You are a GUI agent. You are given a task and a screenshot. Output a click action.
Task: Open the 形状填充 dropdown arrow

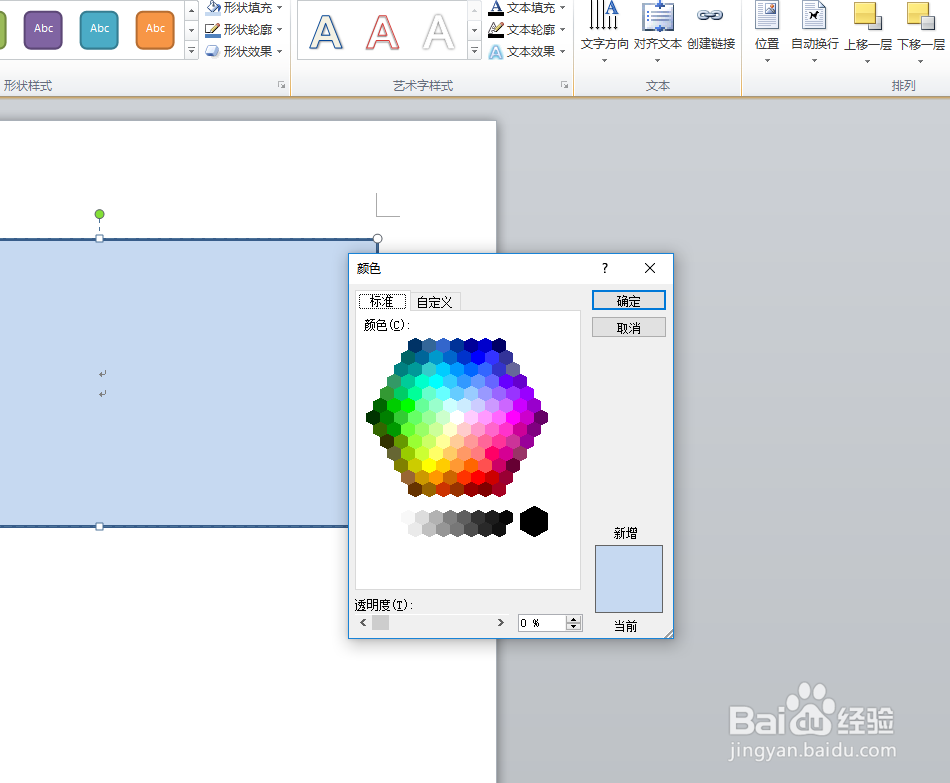click(279, 8)
